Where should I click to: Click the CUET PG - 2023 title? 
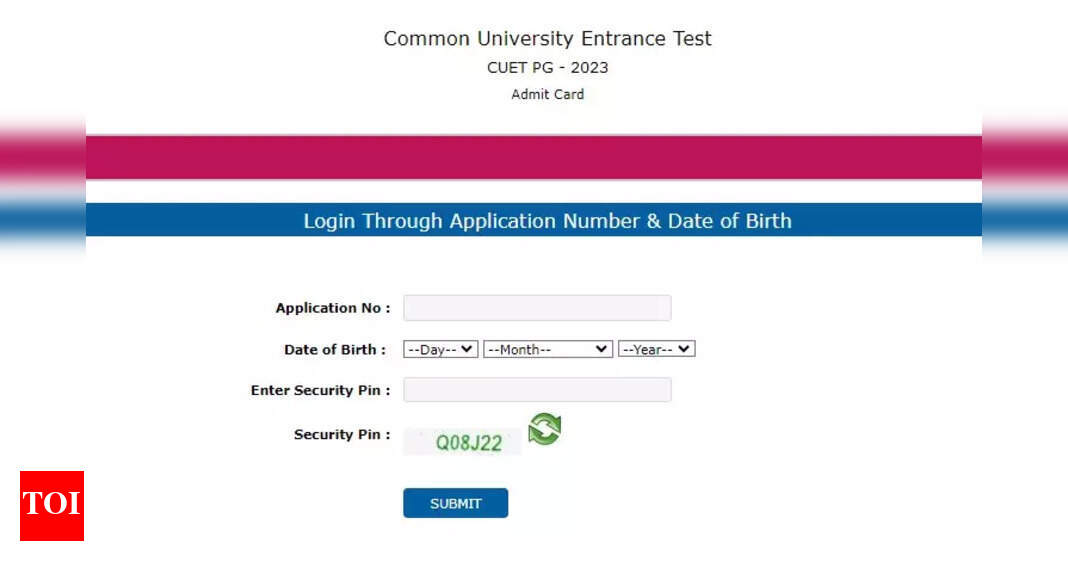(548, 68)
